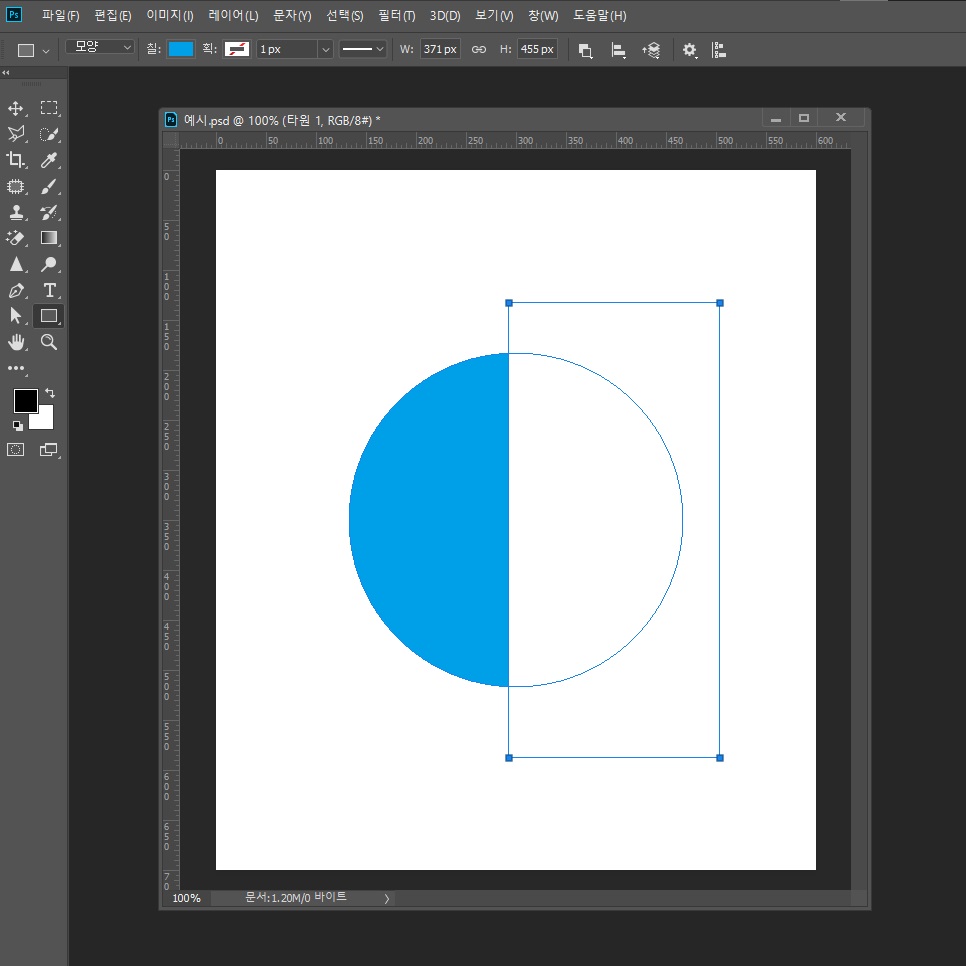This screenshot has height=966, width=966.
Task: Select the History Brush tool
Action: pyautogui.click(x=49, y=213)
